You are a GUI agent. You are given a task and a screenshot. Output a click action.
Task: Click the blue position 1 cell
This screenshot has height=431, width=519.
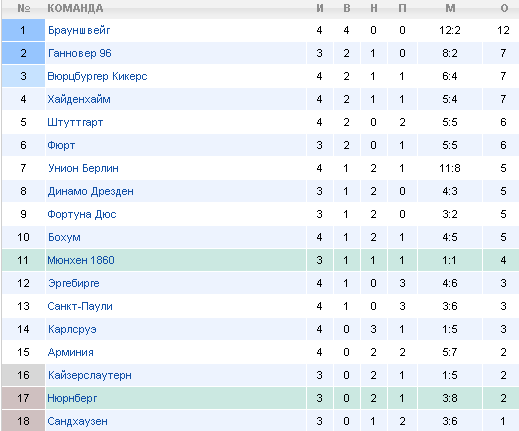(x=23, y=30)
